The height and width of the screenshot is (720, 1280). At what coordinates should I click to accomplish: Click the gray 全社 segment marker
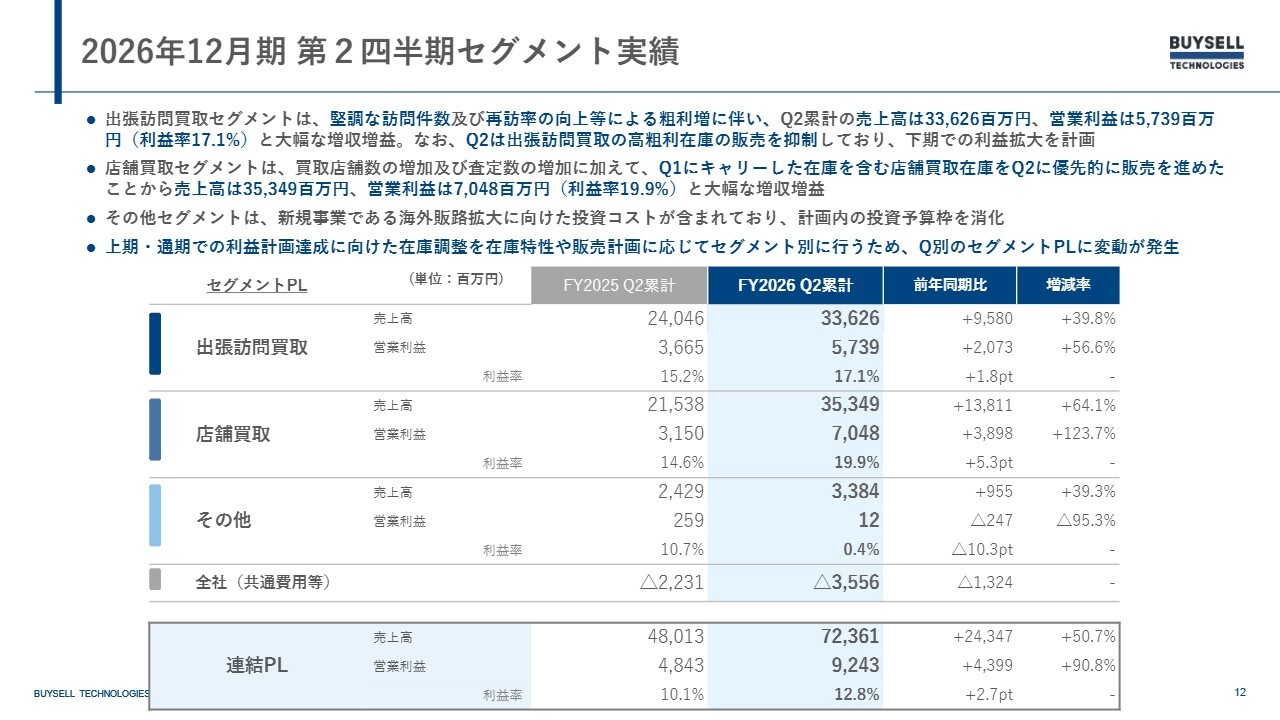155,580
